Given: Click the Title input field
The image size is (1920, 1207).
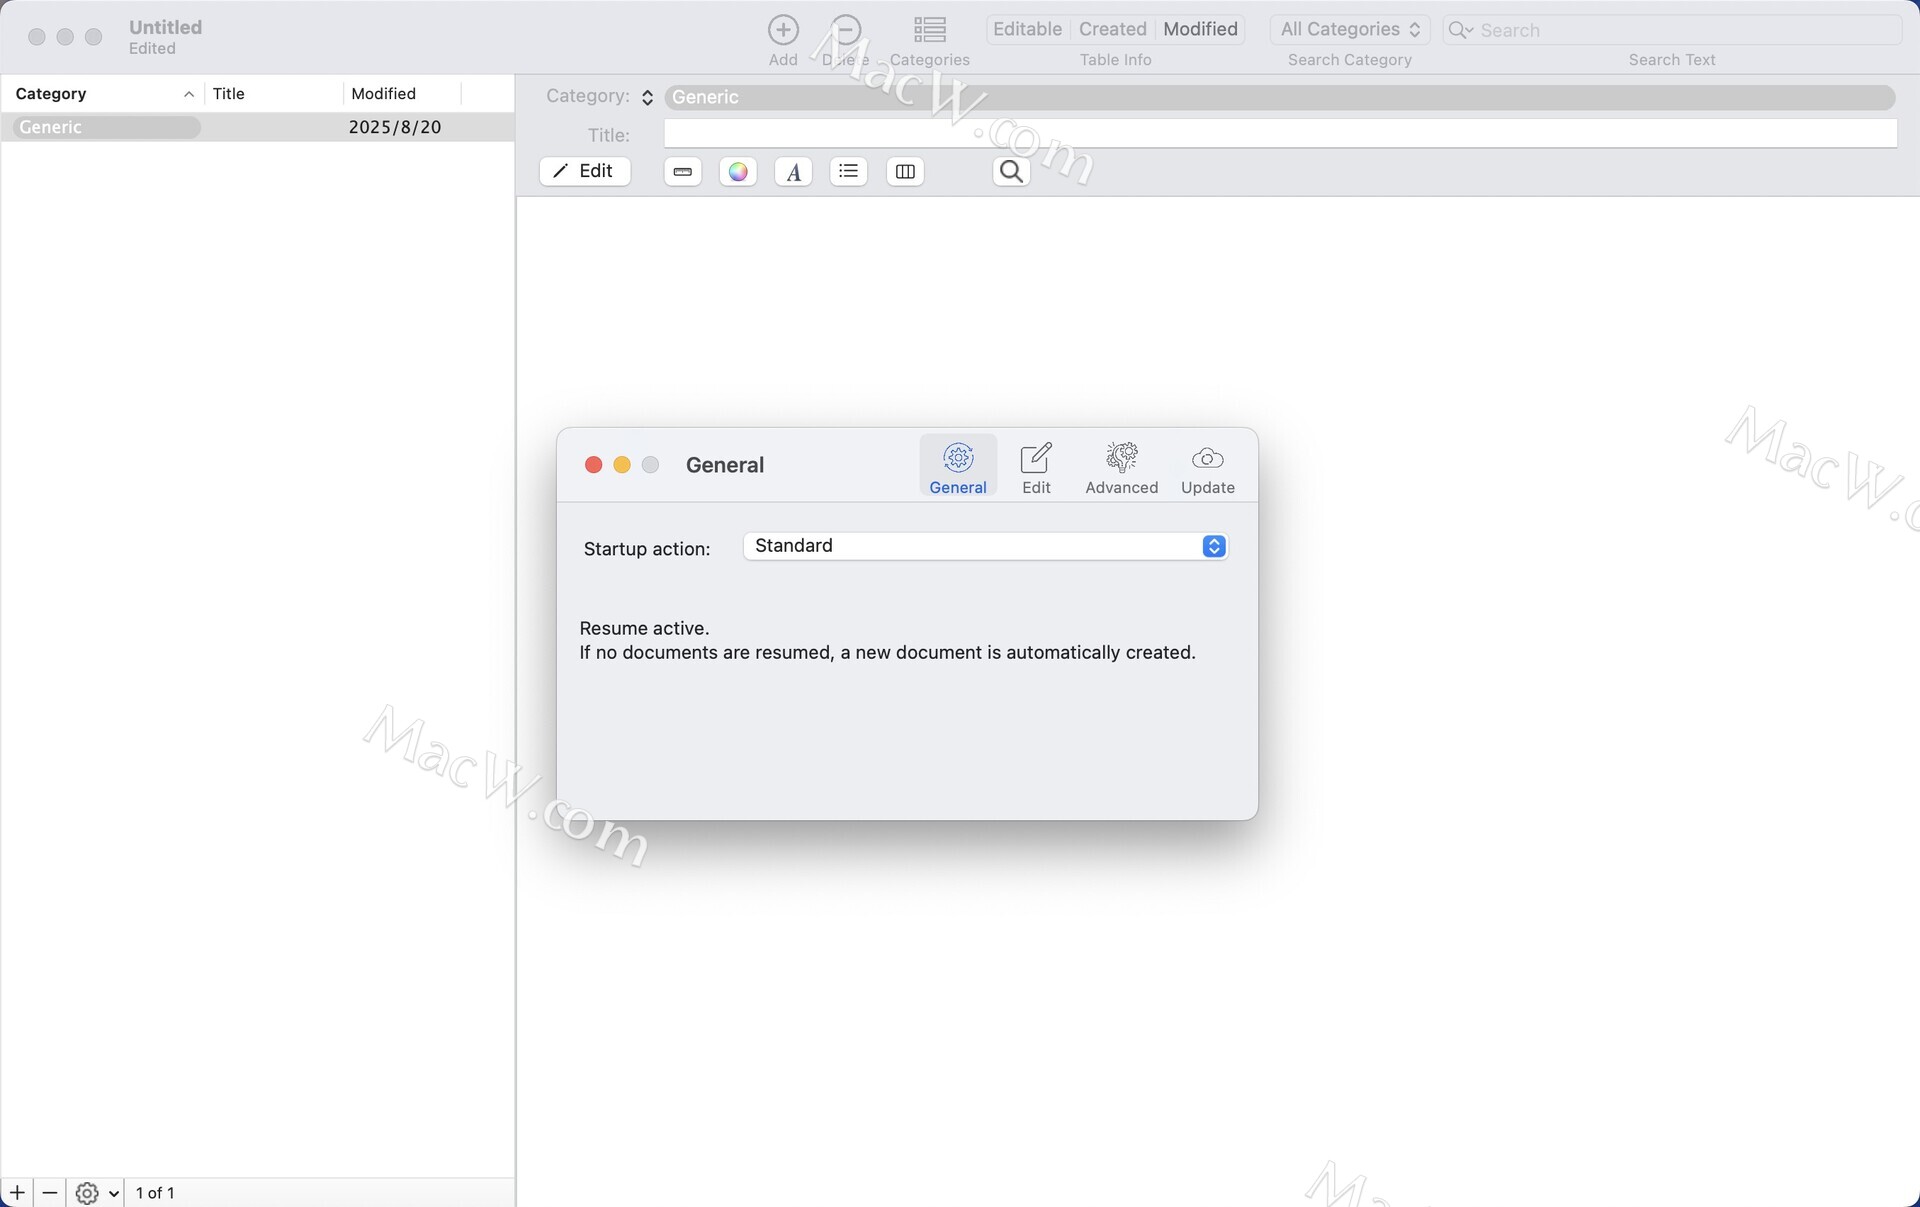Looking at the screenshot, I should (x=1281, y=134).
